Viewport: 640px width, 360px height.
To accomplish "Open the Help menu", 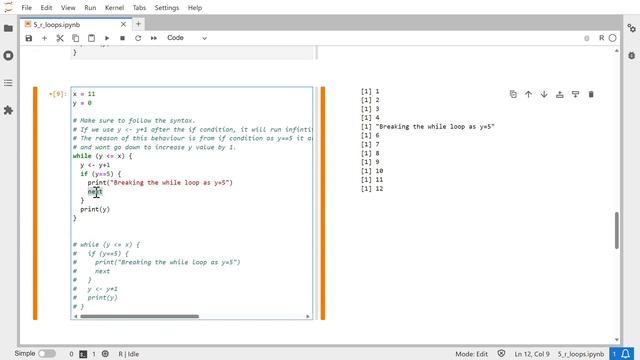I will pos(195,8).
